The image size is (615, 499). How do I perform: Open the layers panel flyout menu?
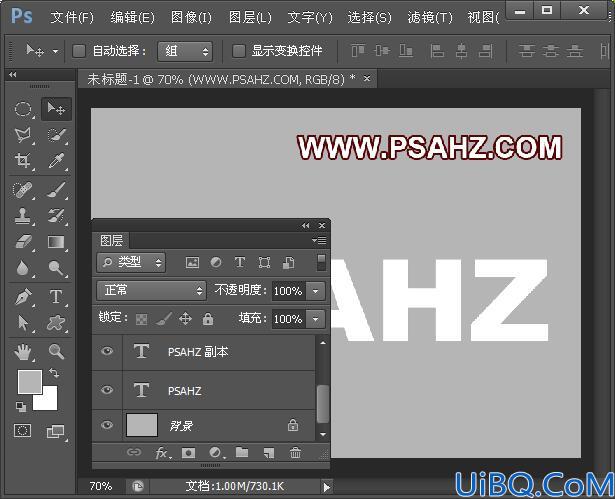coord(319,240)
